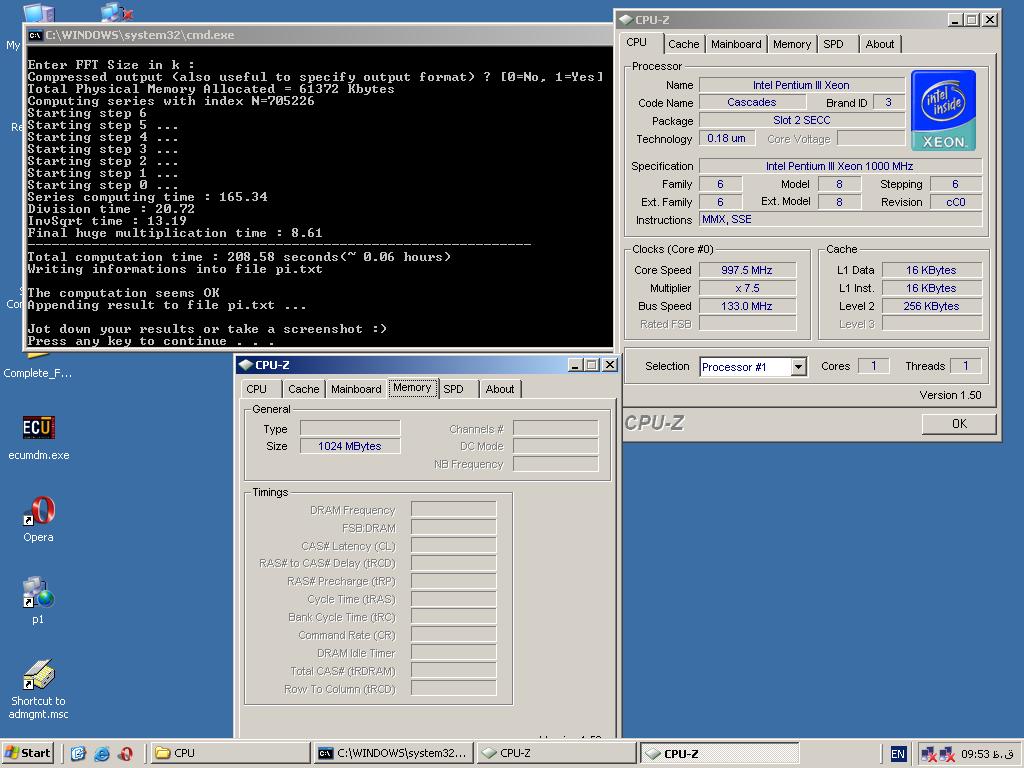Screen dimensions: 1024x768
Task: Click the cmd.exe window title bar
Action: 318,35
